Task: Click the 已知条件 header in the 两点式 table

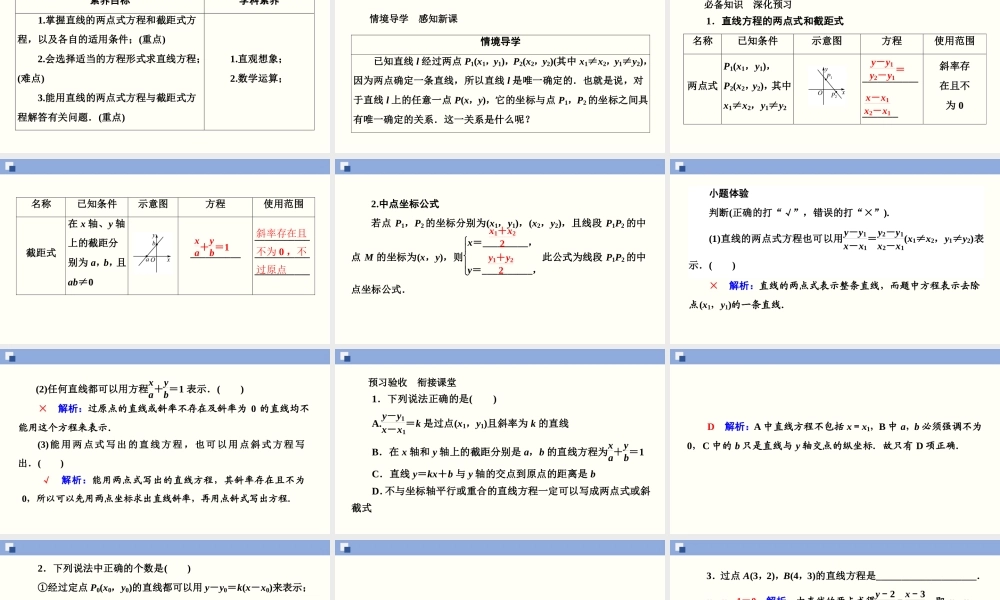Action: coord(757,41)
